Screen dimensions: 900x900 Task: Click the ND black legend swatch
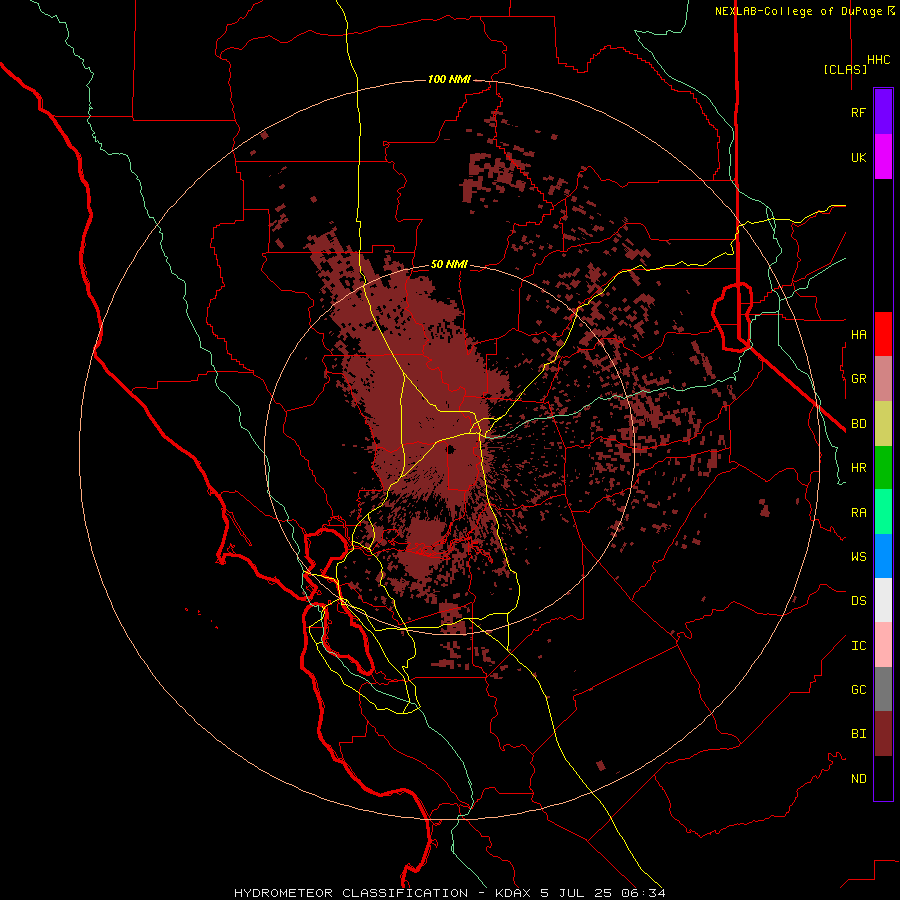pos(883,778)
